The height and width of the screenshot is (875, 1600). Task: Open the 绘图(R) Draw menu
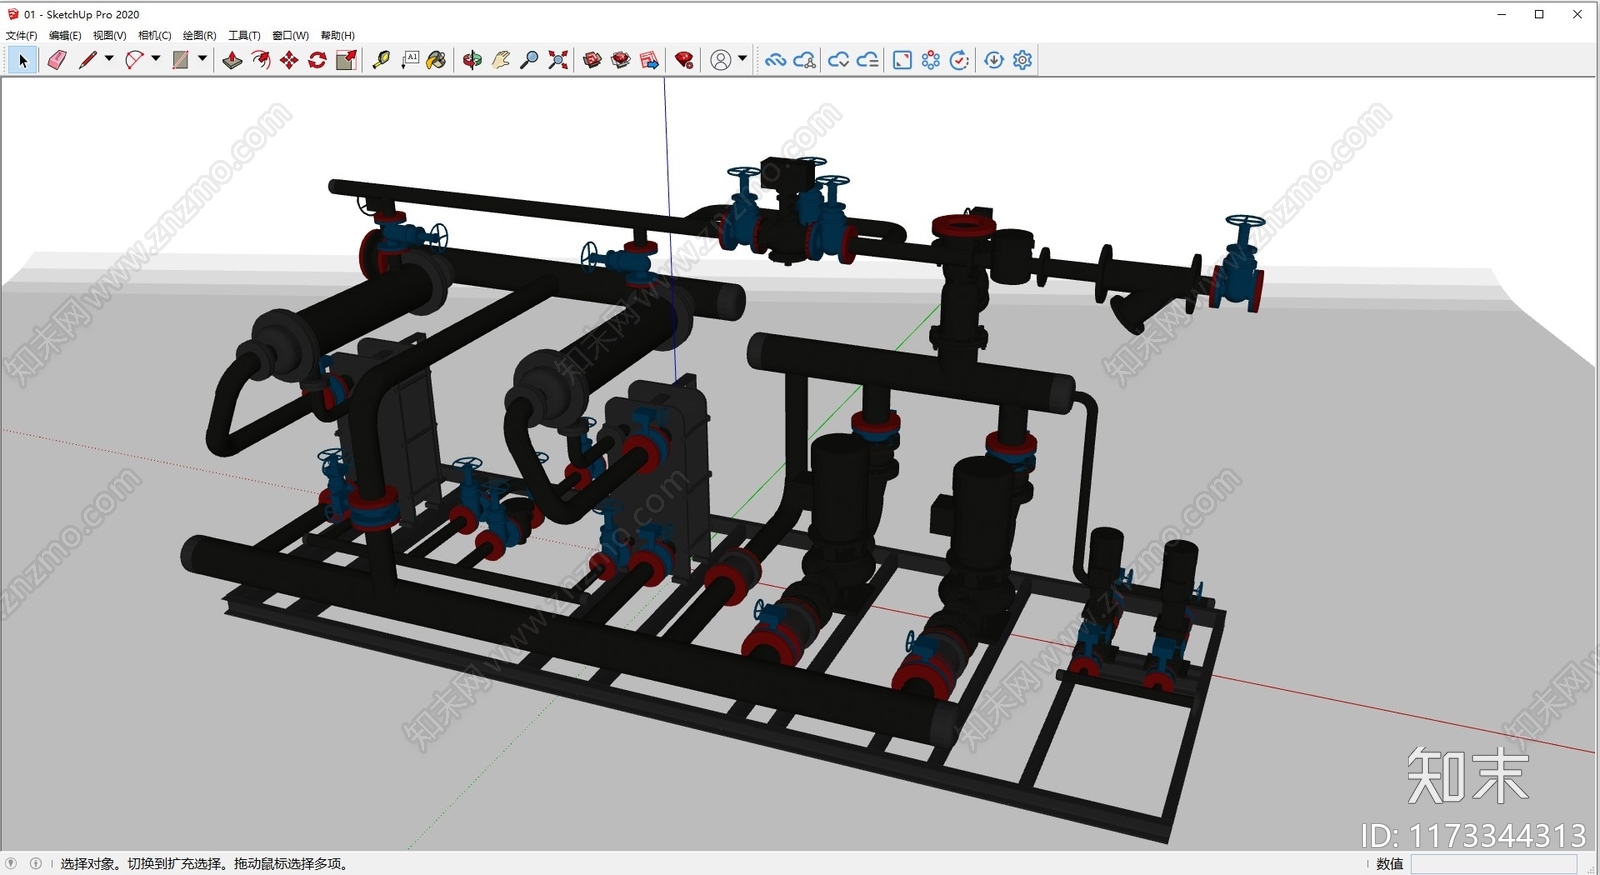tap(200, 35)
